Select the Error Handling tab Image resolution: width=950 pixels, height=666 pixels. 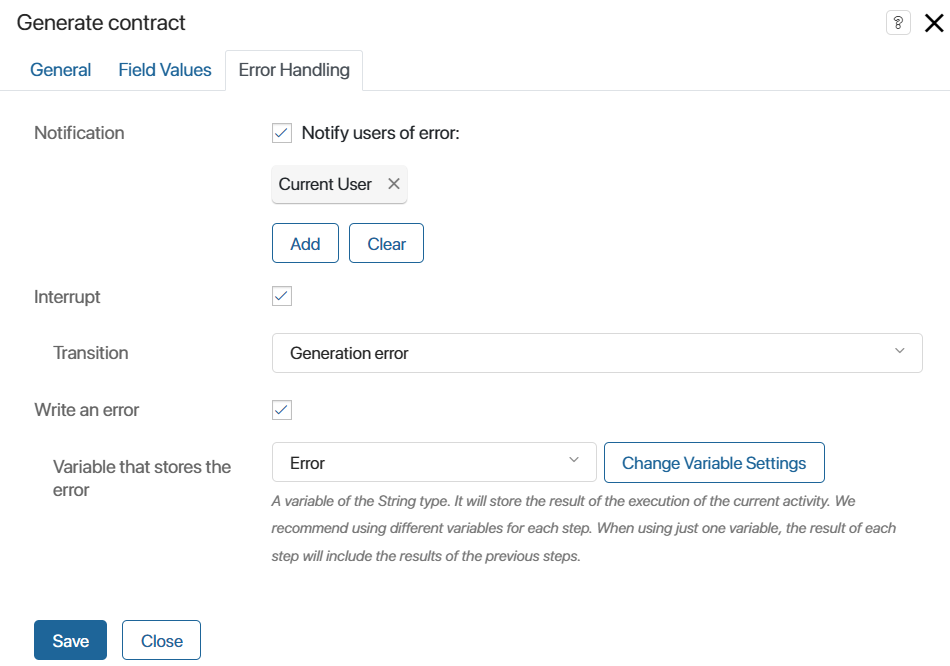294,70
